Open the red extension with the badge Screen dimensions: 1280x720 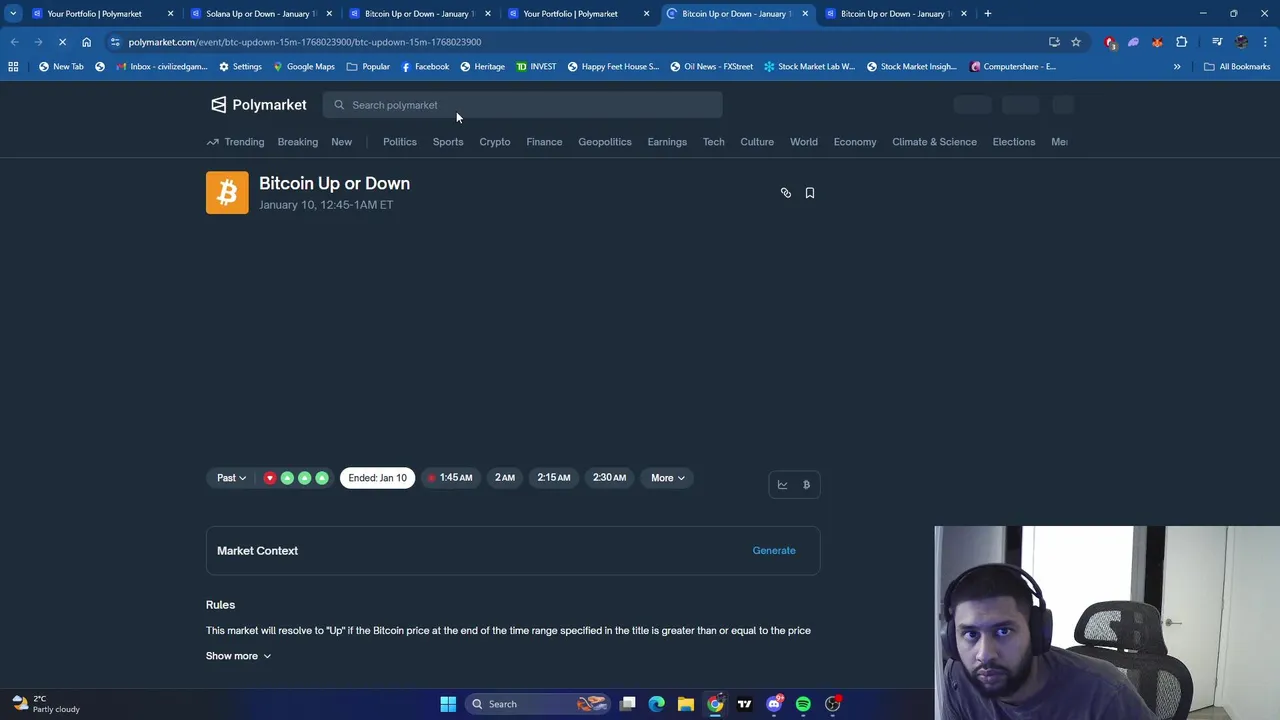1110,42
